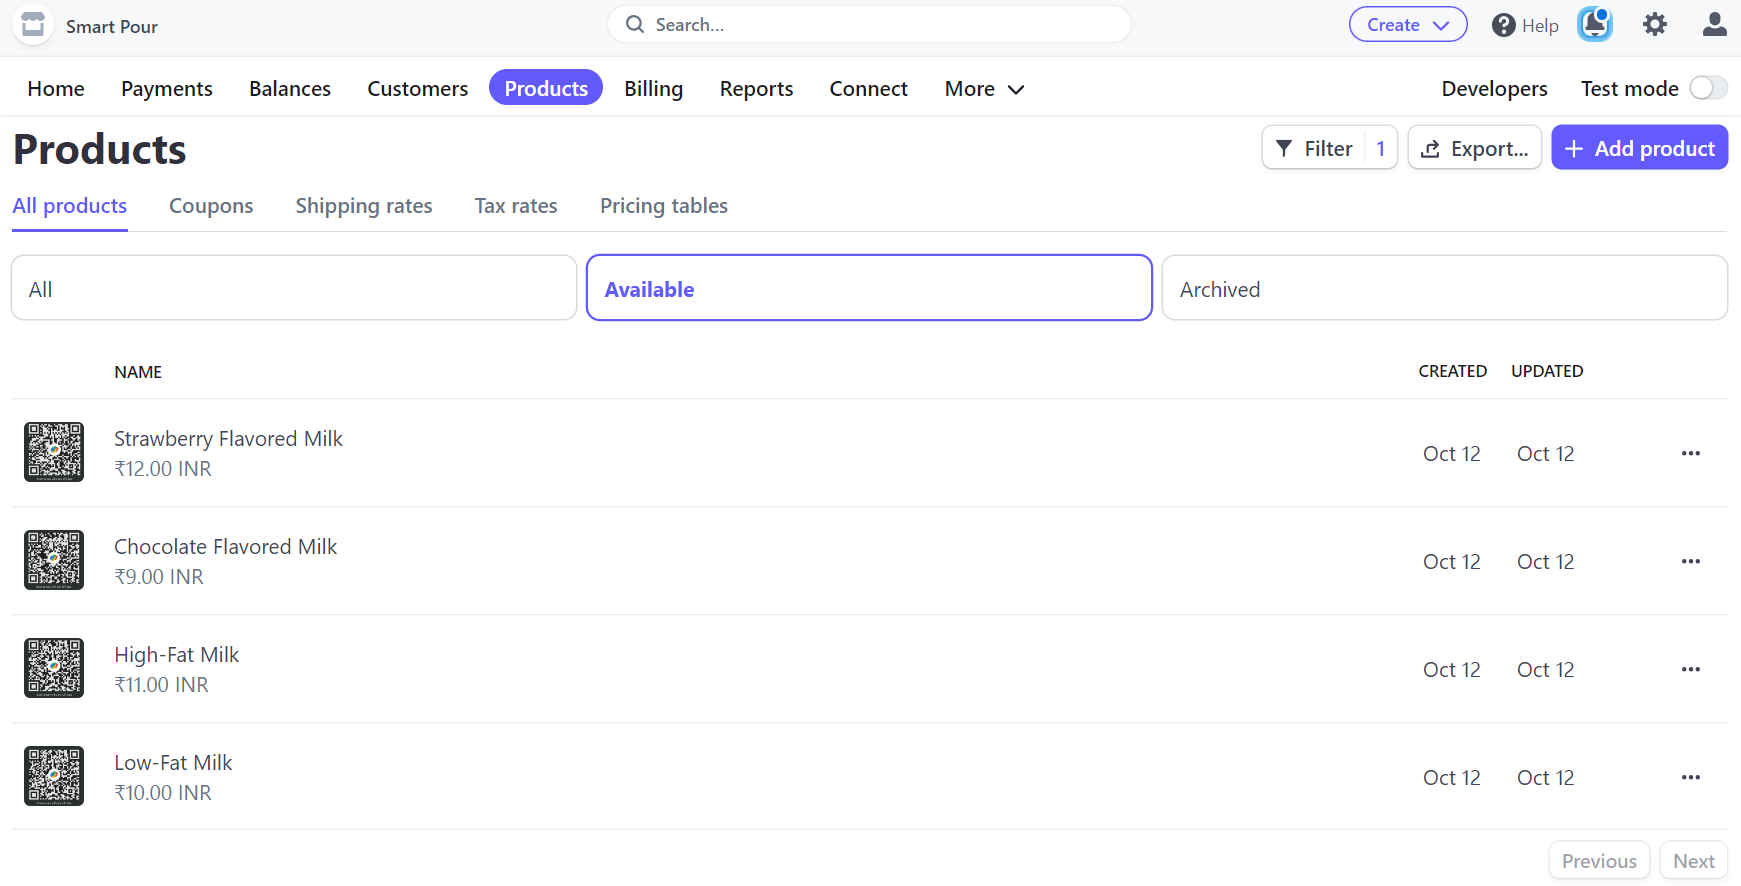Select the All status filter
Viewport: 1741px width, 886px height.
coord(293,288)
